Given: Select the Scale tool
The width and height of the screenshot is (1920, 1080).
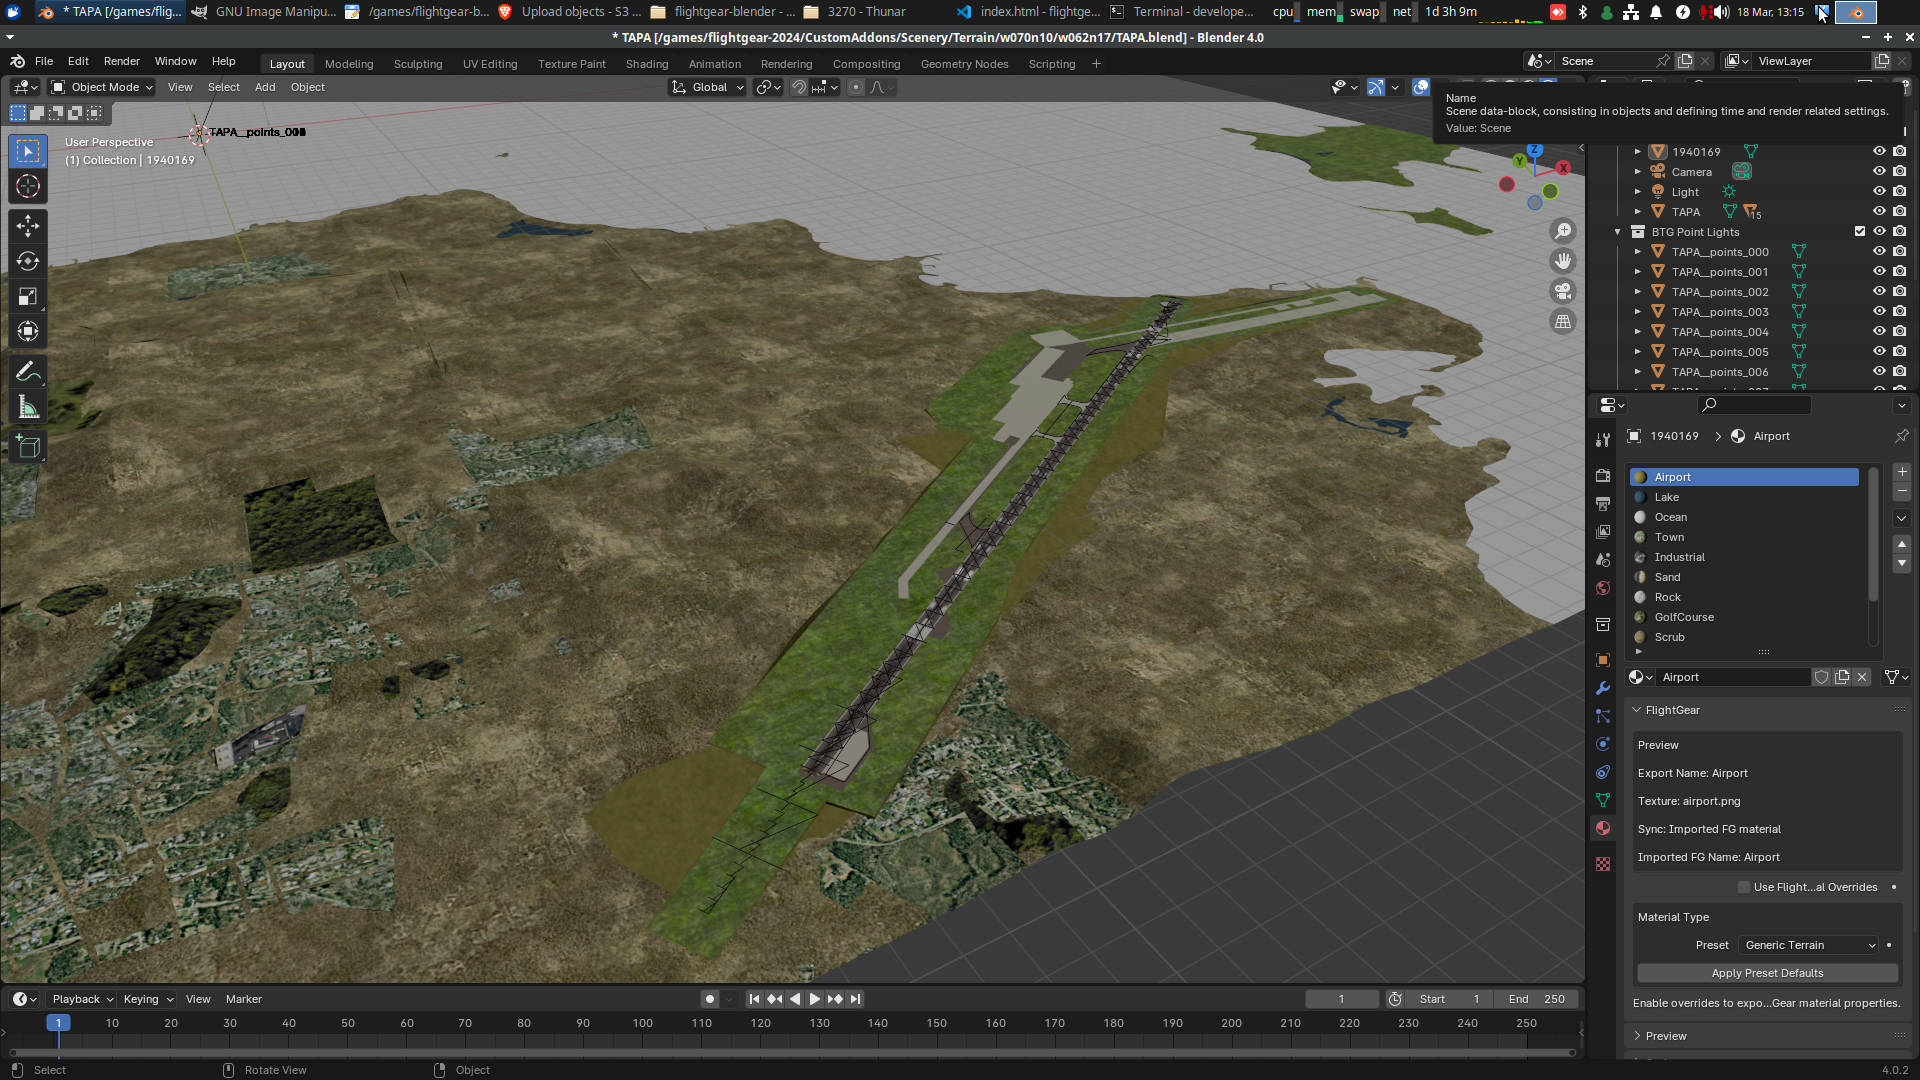Looking at the screenshot, I should pos(28,296).
